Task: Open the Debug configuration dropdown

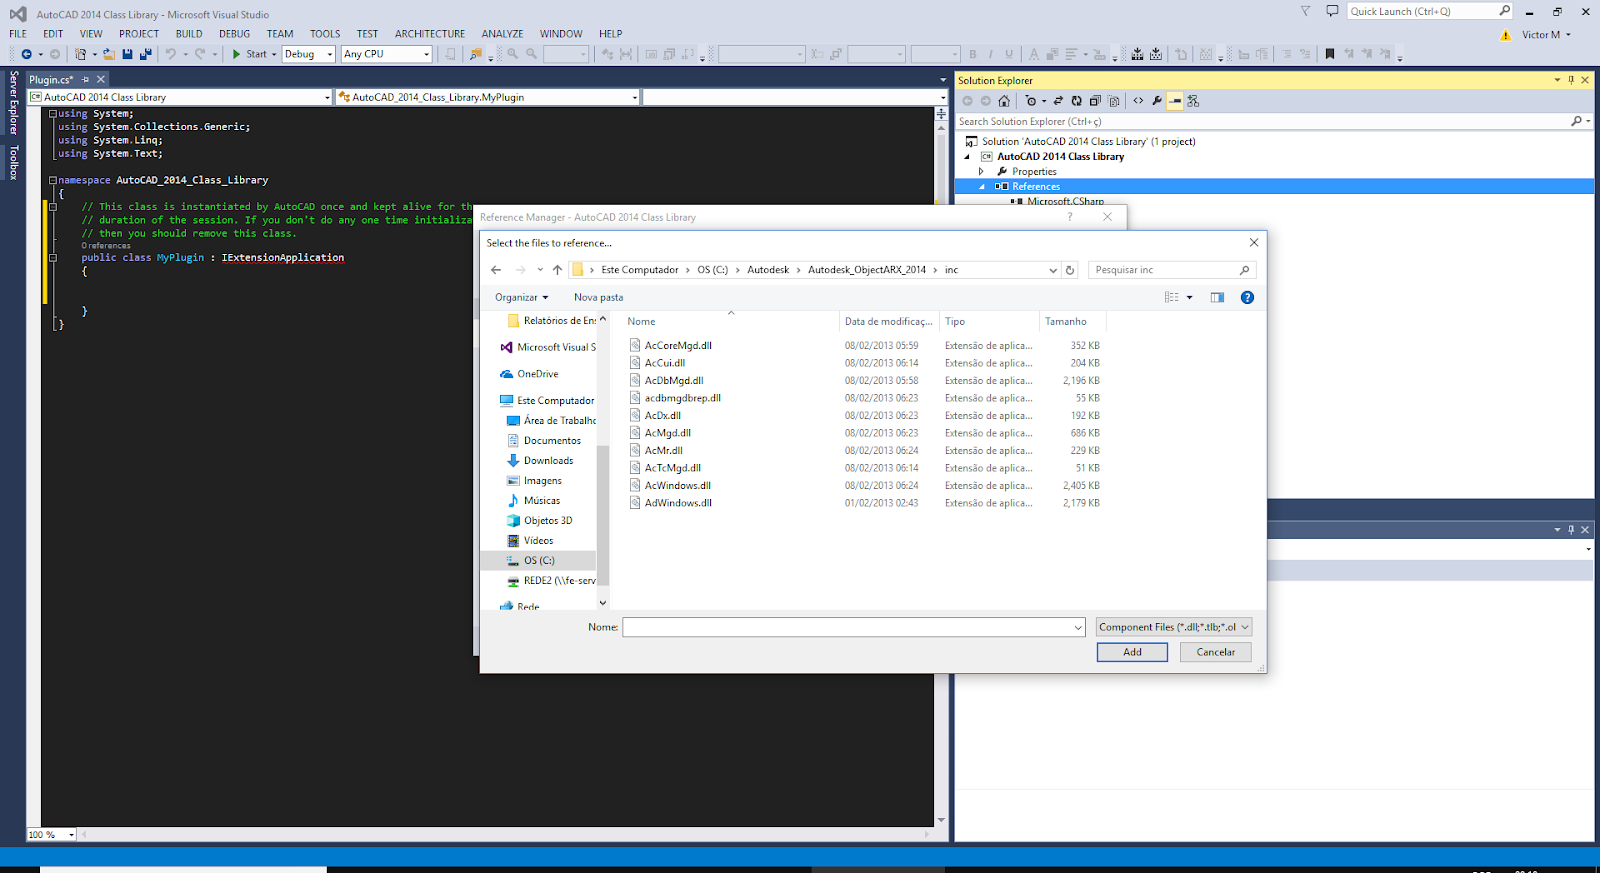Action: (309, 54)
